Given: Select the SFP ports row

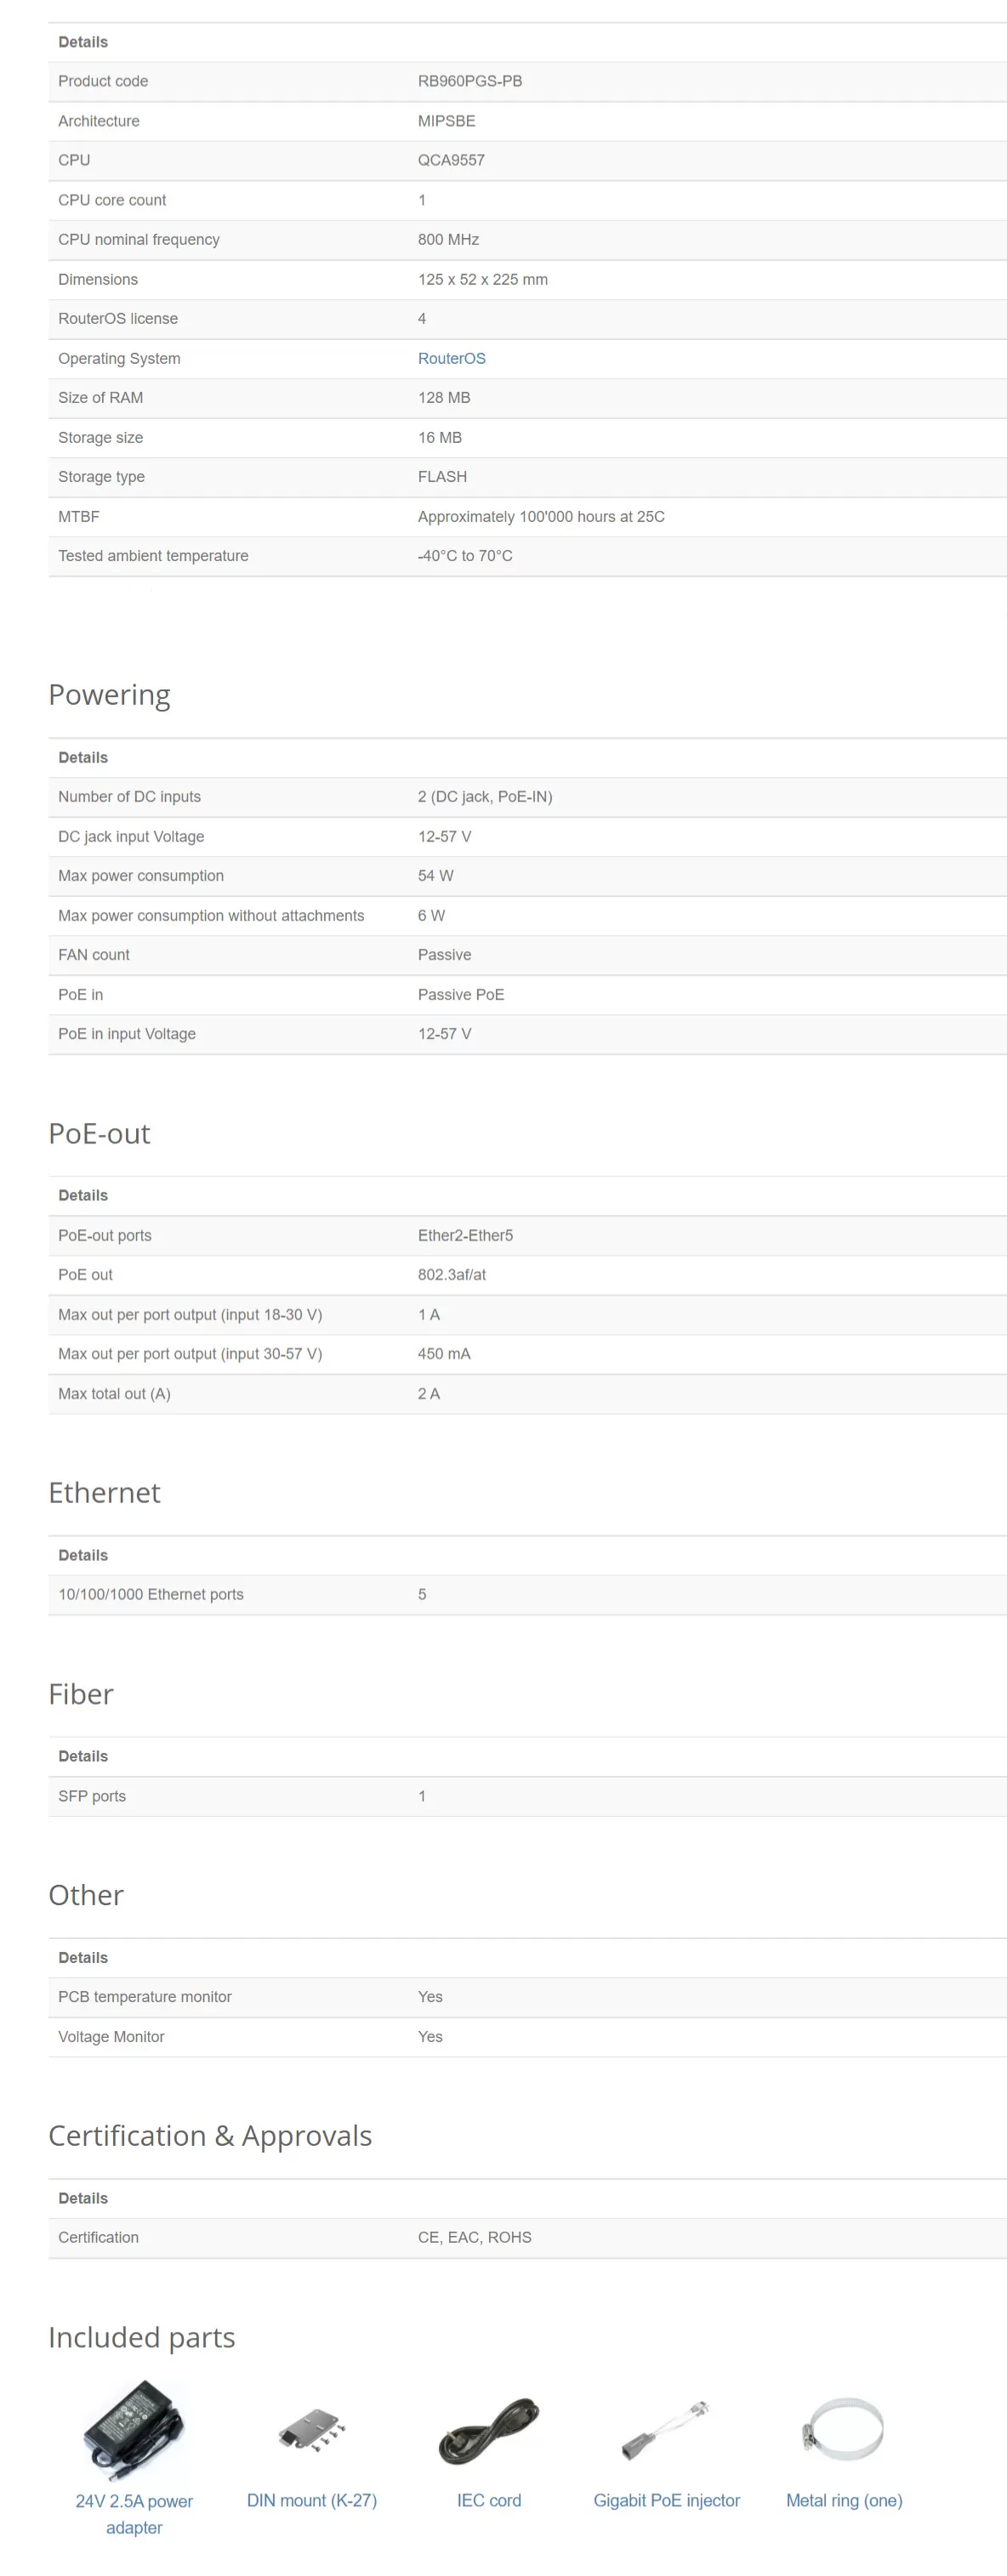Looking at the screenshot, I should (527, 1796).
